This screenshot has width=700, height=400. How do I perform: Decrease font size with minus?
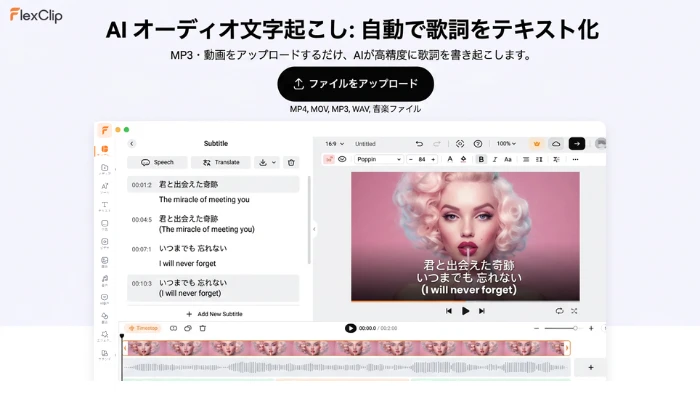tap(411, 159)
